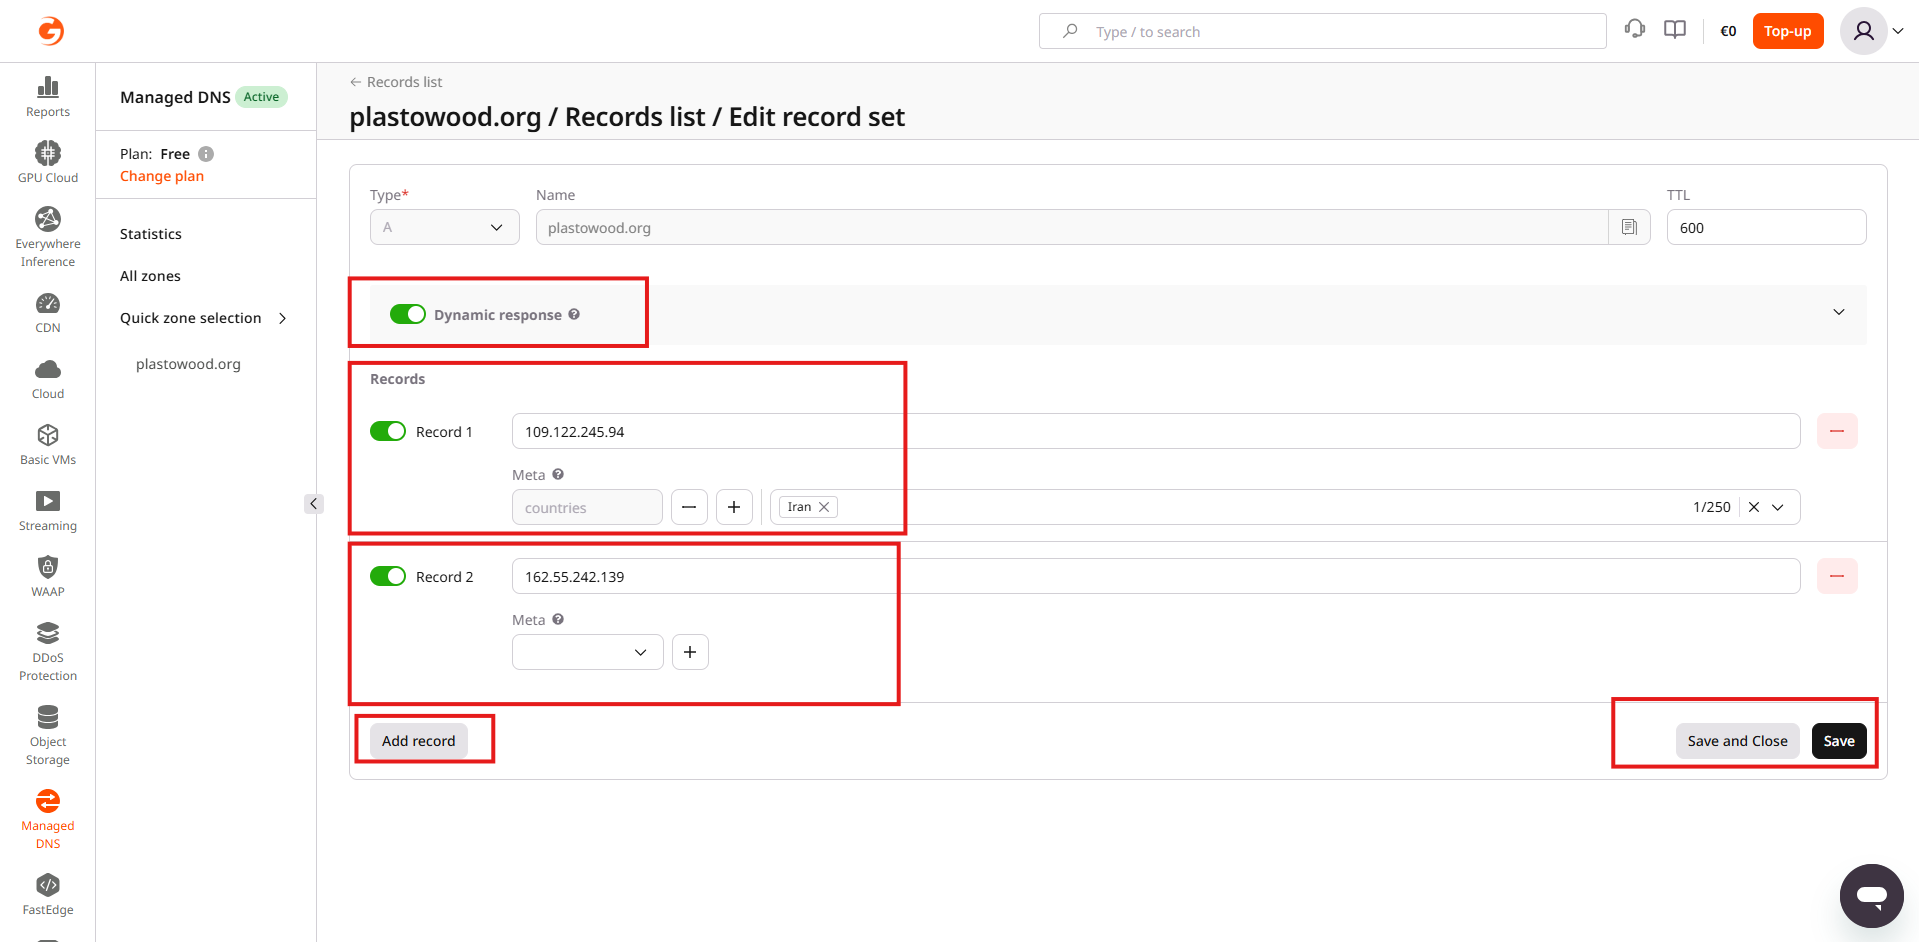The image size is (1919, 942).
Task: Click the TTL input field
Action: tap(1765, 227)
